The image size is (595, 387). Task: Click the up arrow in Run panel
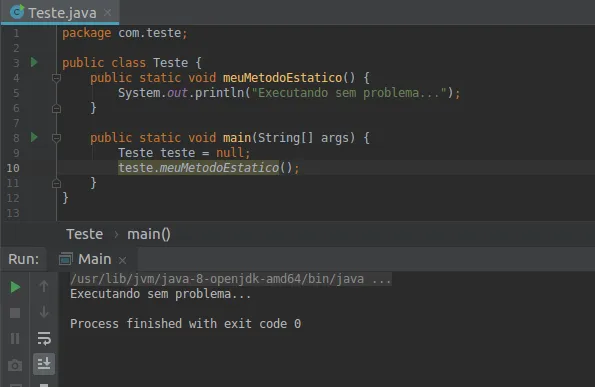[x=44, y=286]
